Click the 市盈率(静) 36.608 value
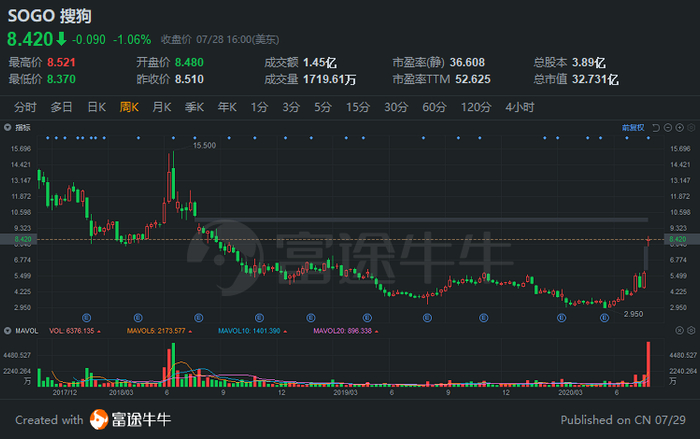 coord(467,63)
